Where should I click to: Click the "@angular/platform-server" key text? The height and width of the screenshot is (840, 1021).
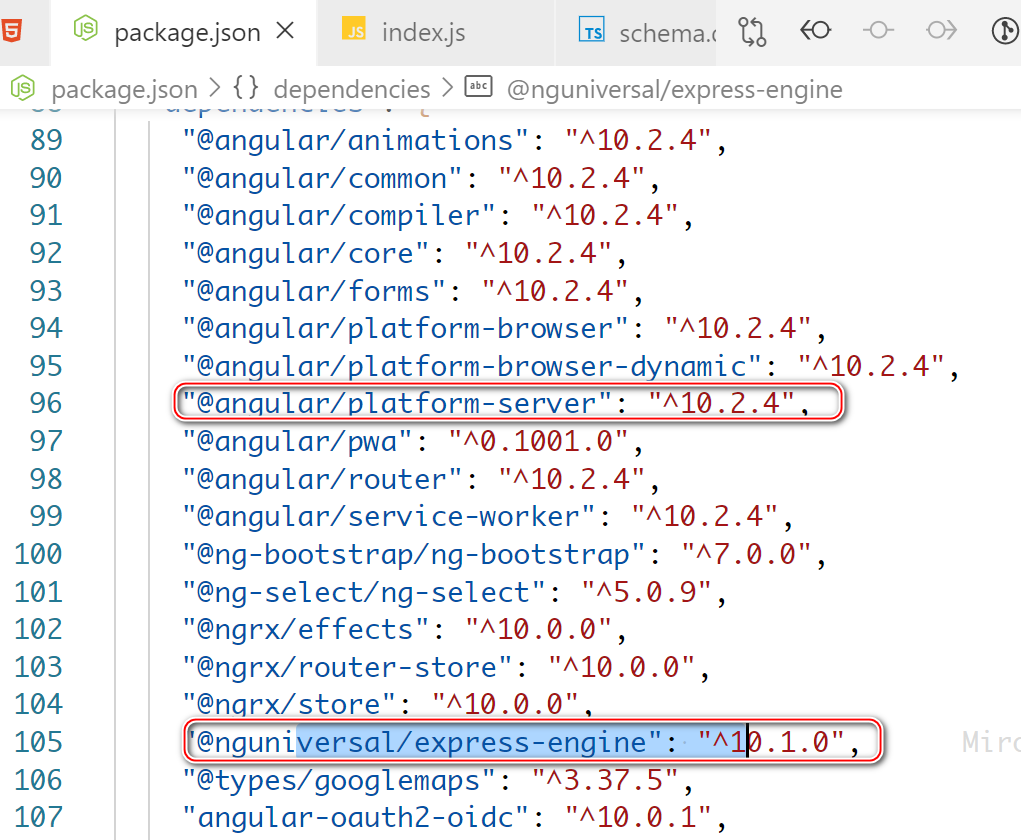pyautogui.click(x=397, y=403)
